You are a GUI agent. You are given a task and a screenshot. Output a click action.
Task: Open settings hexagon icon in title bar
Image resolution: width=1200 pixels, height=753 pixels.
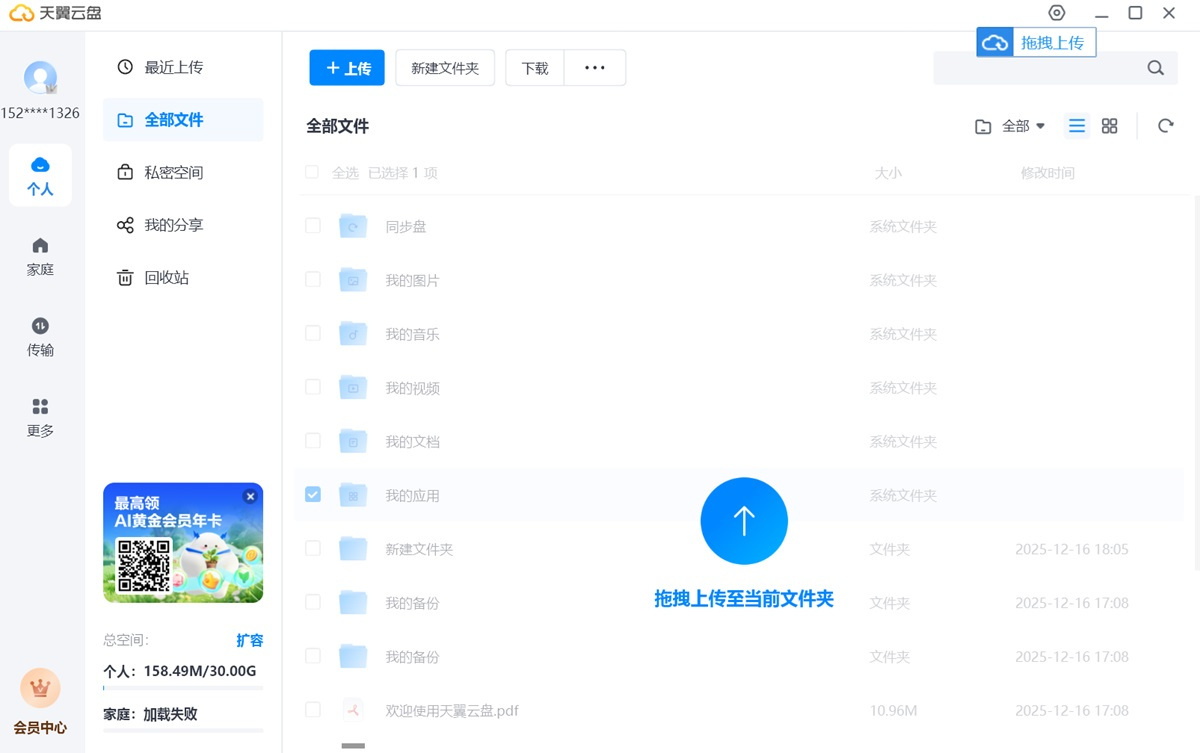pos(1057,13)
